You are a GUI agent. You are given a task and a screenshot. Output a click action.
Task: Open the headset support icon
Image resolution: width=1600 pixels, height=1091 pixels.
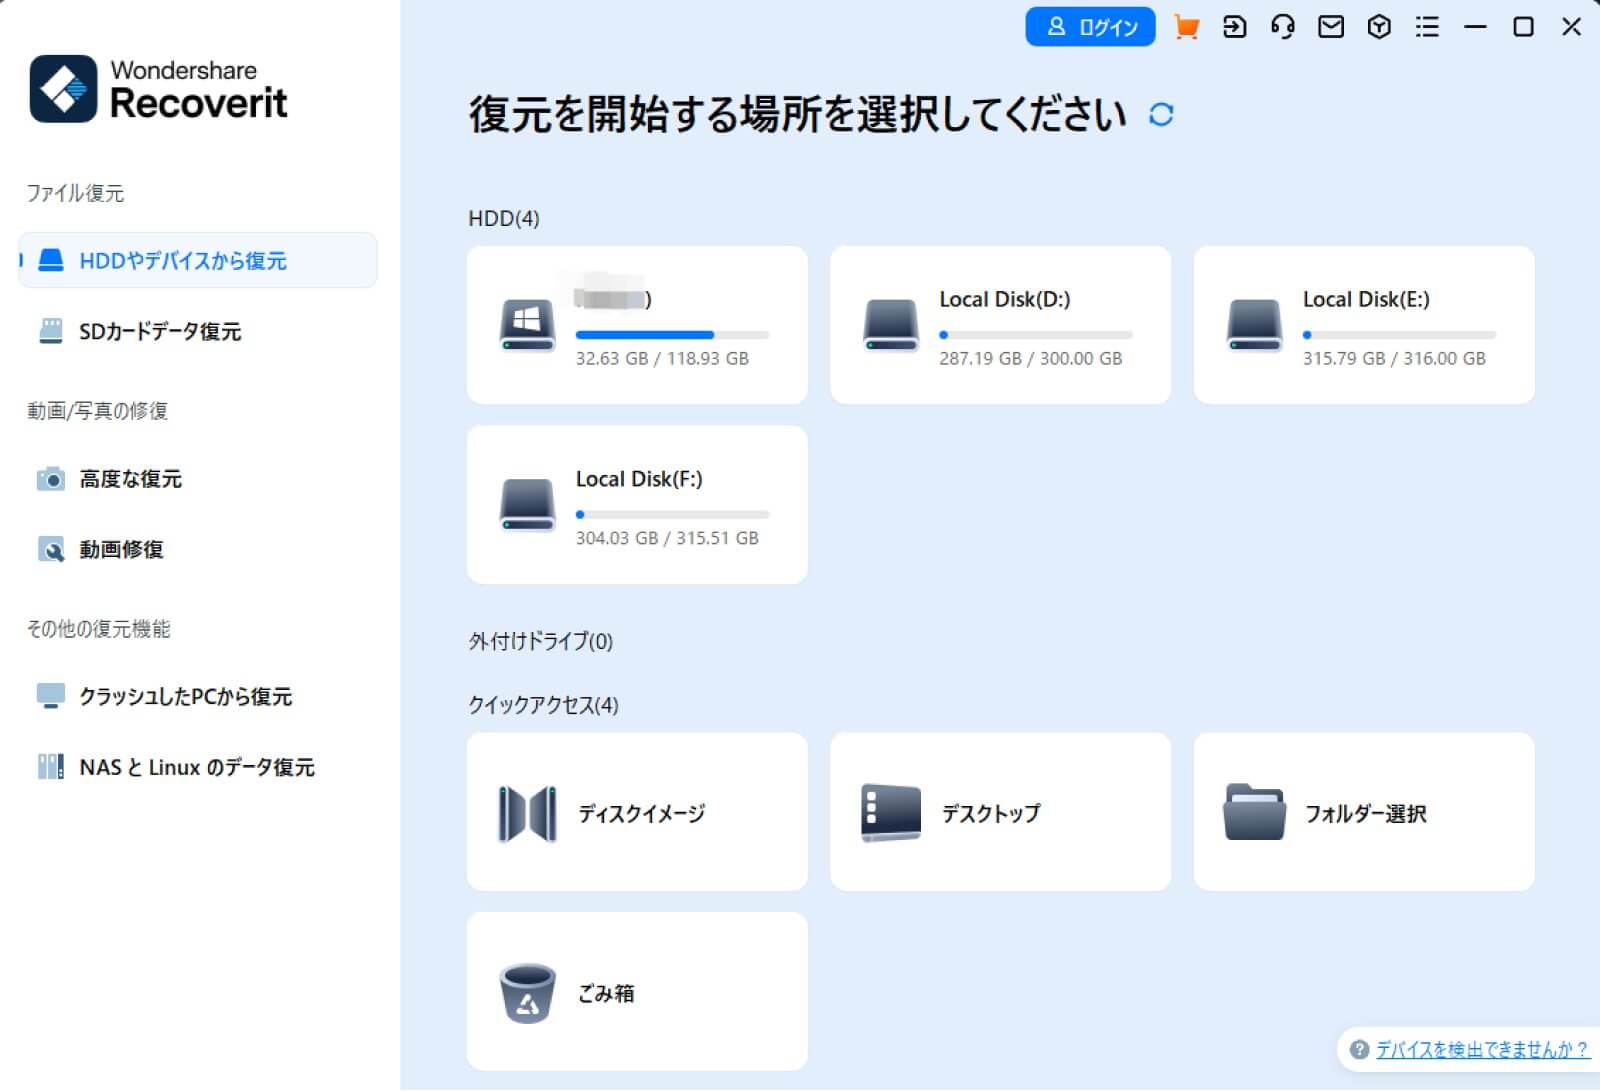click(1283, 27)
